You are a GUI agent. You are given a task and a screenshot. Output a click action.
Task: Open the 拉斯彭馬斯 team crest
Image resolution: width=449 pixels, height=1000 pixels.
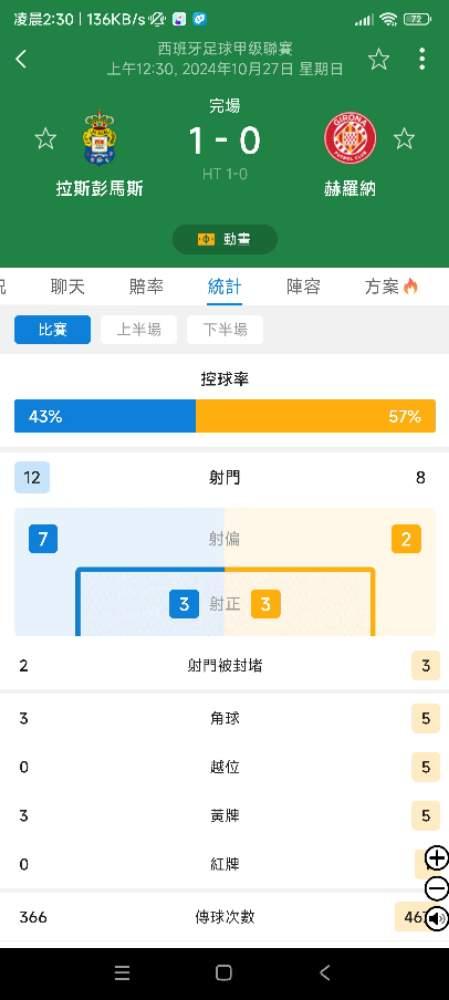(x=99, y=138)
